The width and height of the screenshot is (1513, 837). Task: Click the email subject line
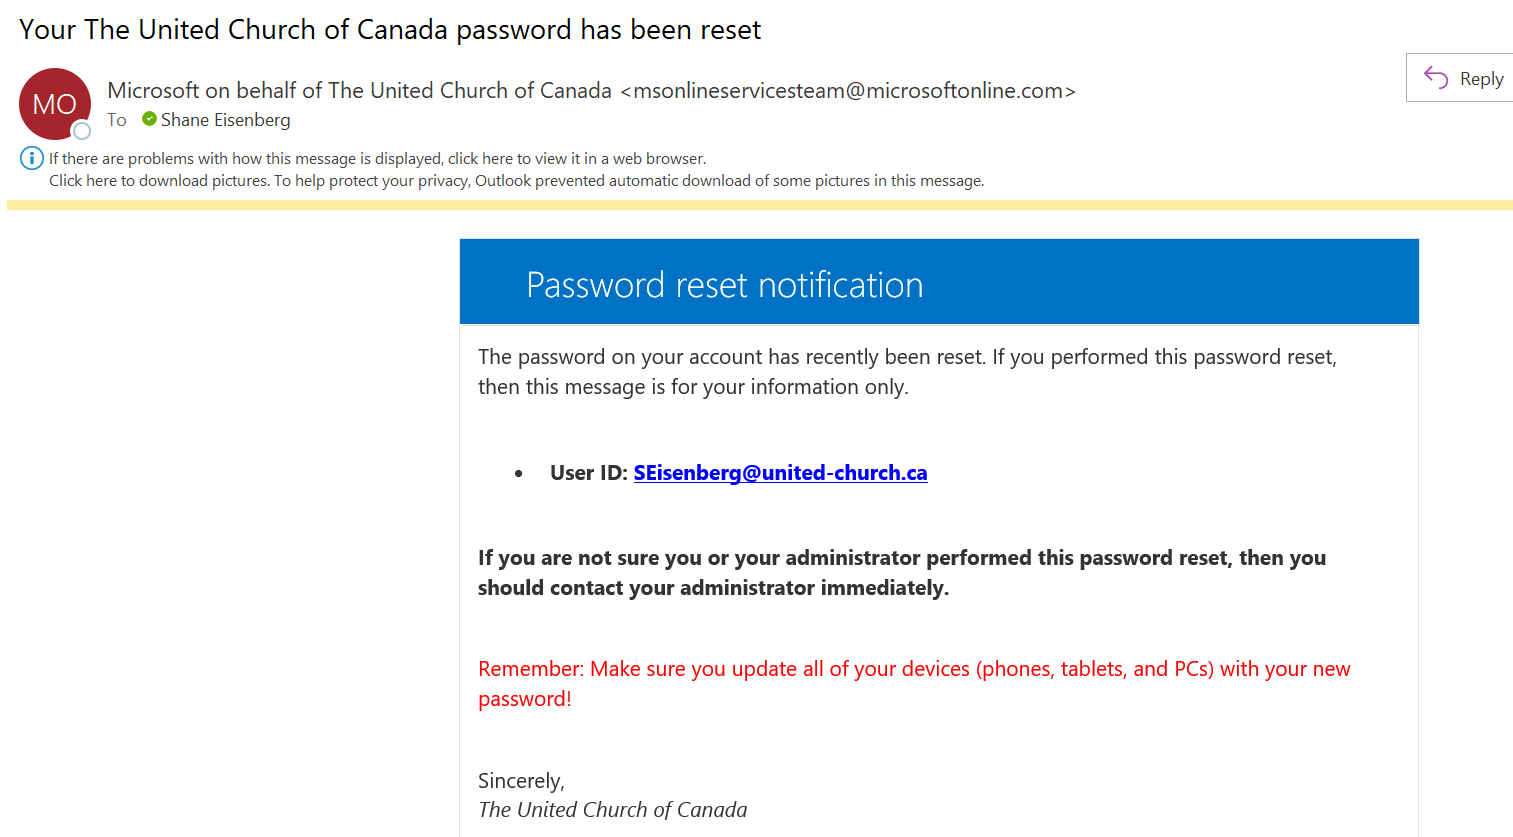[390, 30]
